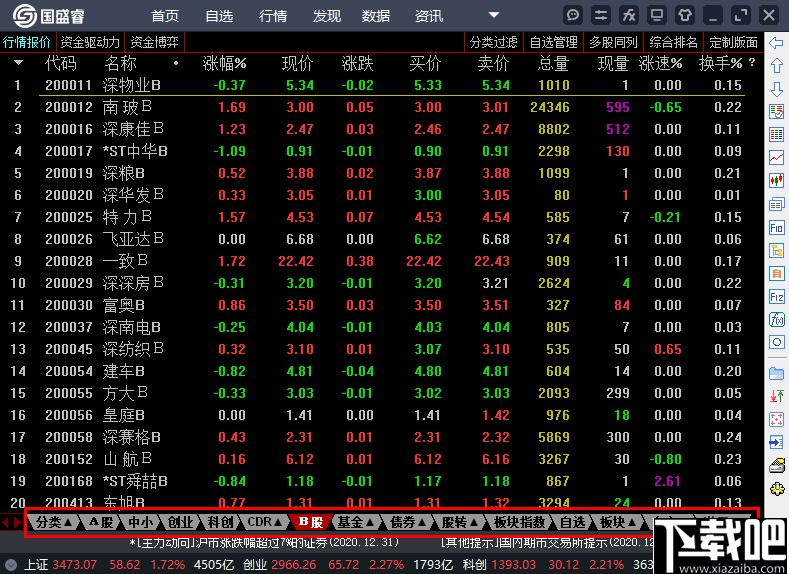Open the f(x) indicator formula icon in sidebar
This screenshot has width=789, height=574.
tap(776, 319)
